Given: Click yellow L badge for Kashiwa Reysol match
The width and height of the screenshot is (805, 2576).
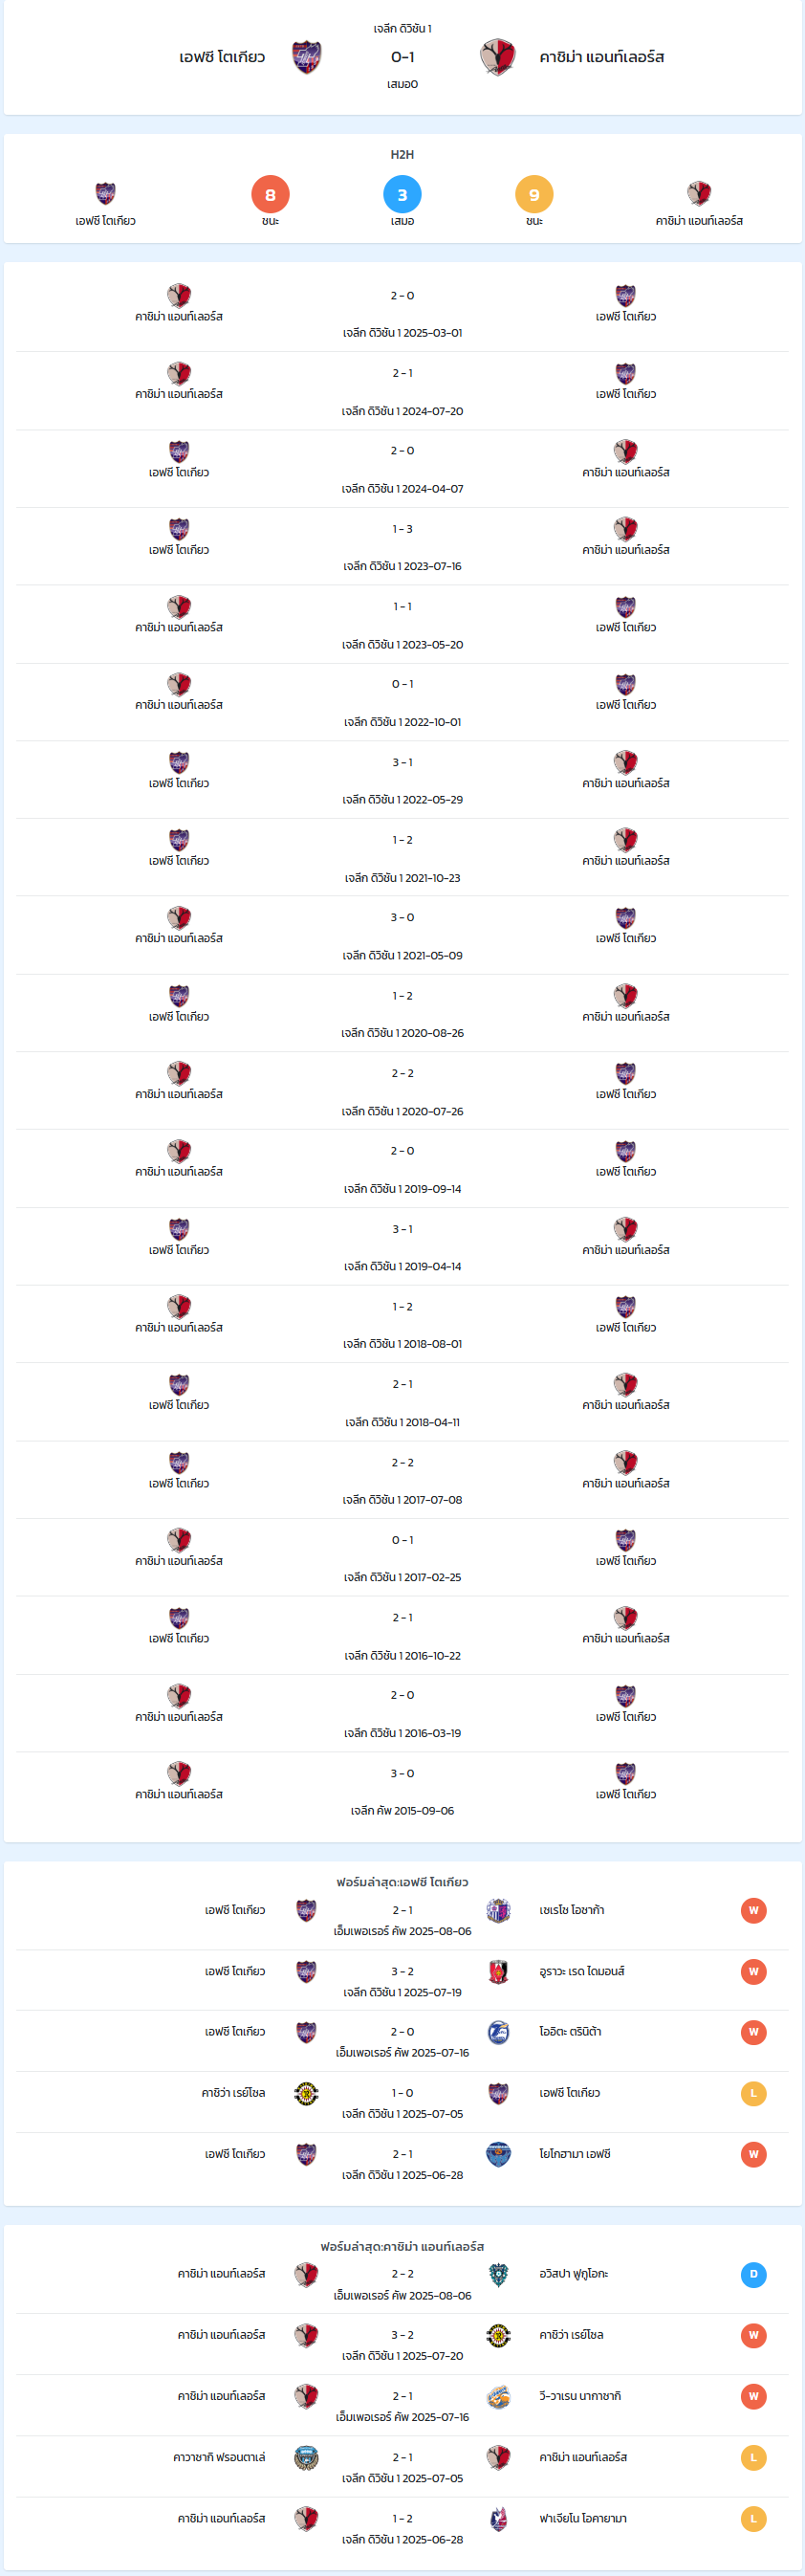Looking at the screenshot, I should [x=754, y=2093].
